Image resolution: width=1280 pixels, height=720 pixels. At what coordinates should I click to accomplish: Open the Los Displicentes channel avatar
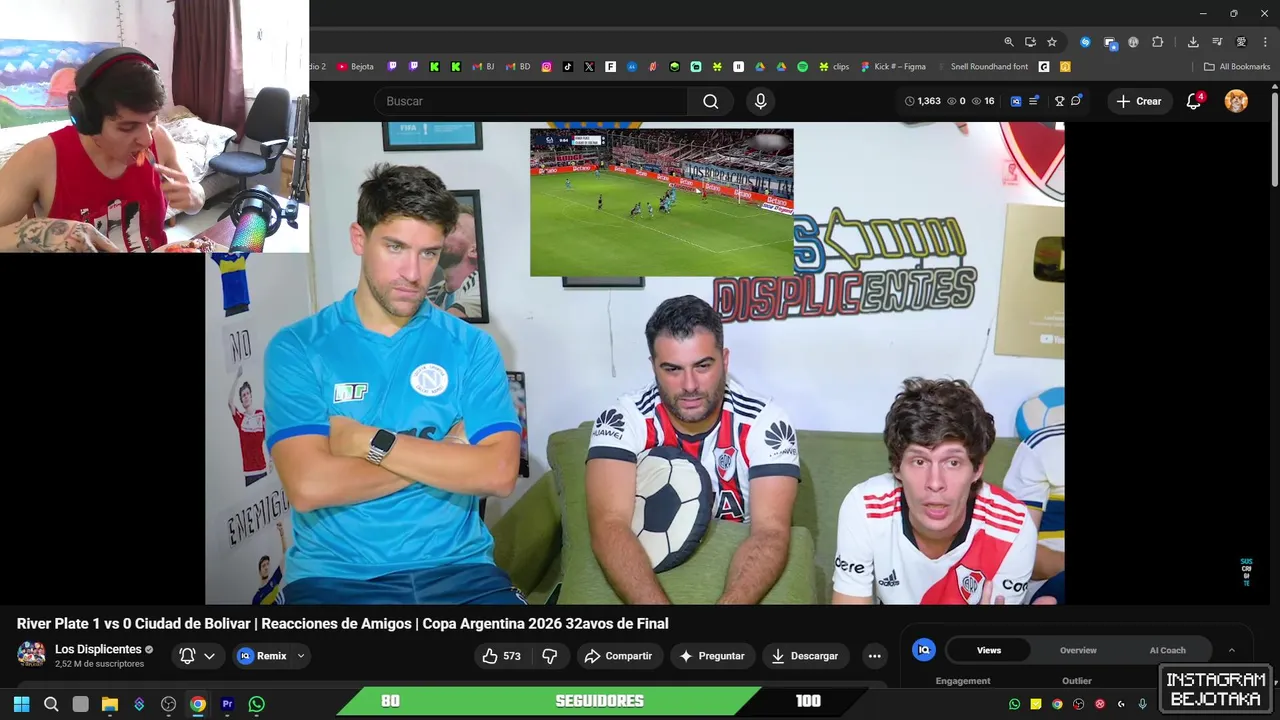(x=31, y=655)
